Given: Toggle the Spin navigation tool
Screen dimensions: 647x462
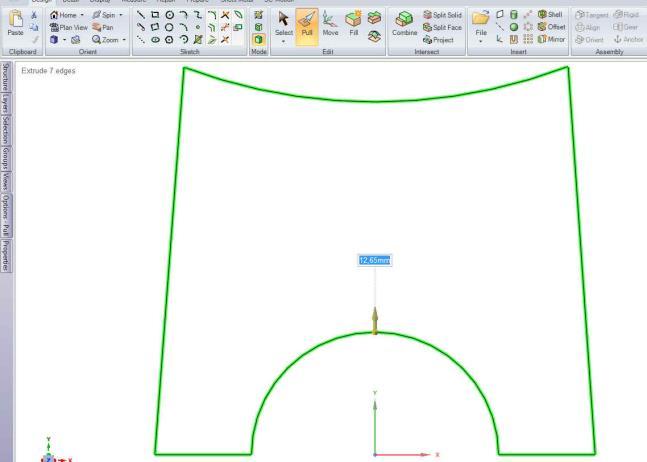Looking at the screenshot, I should click(x=104, y=15).
